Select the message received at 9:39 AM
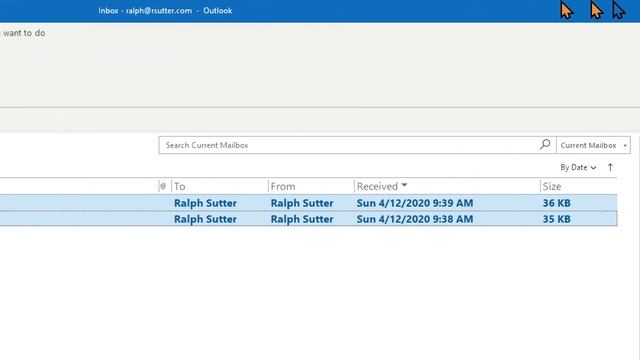Viewport: 640px width, 360px height. point(309,203)
